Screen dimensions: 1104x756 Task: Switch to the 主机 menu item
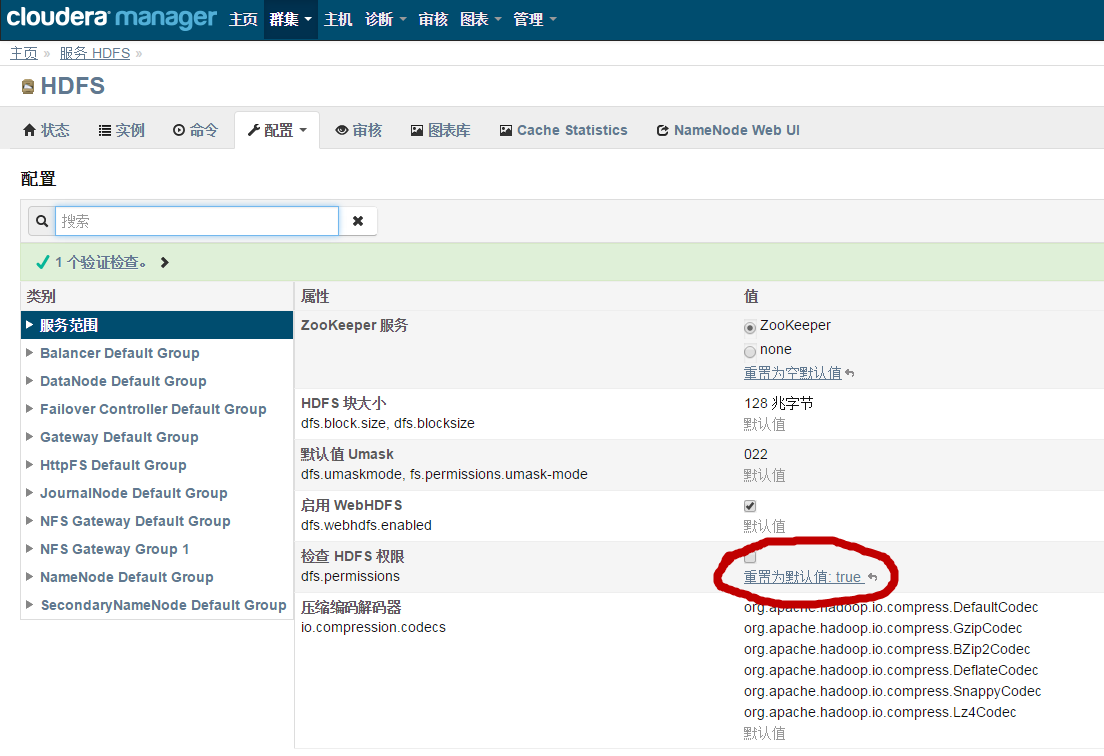[x=338, y=18]
